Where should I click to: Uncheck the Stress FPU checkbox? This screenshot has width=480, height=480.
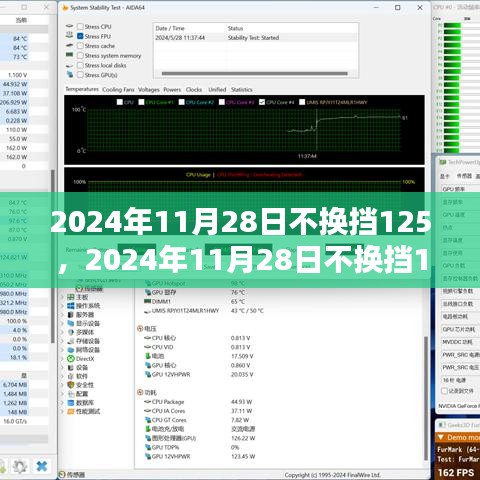click(80, 36)
